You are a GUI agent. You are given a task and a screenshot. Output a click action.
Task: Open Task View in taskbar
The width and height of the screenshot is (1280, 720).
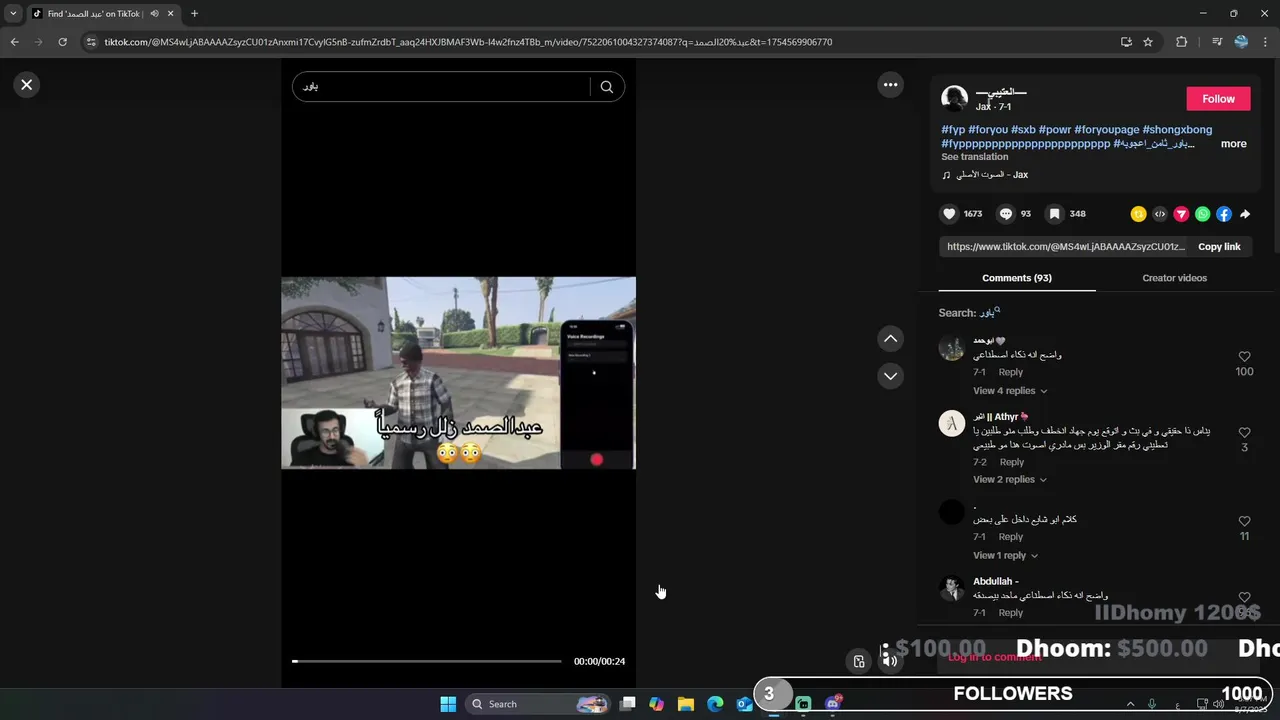coord(627,704)
